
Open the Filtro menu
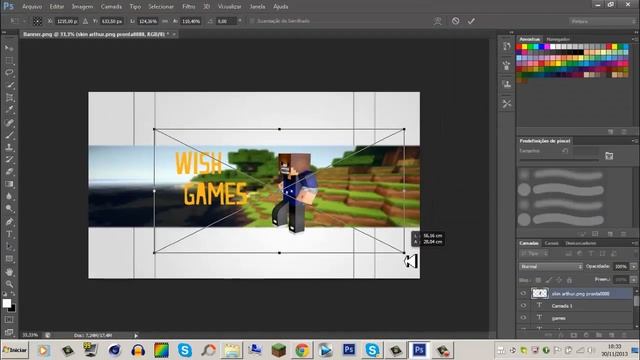pos(188,7)
